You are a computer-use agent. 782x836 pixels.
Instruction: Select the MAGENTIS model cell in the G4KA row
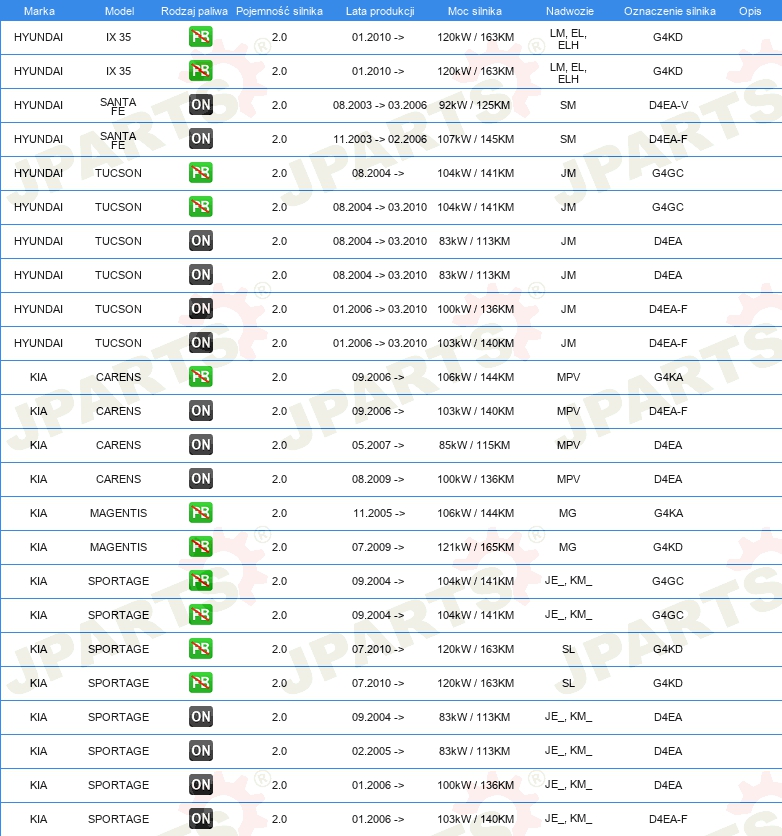[118, 513]
